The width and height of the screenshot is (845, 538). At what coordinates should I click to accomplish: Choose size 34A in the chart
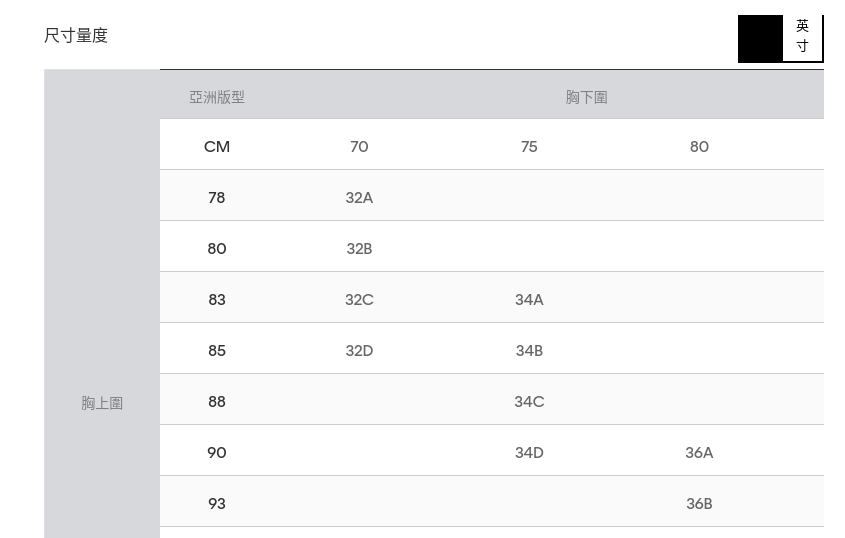[x=529, y=300]
